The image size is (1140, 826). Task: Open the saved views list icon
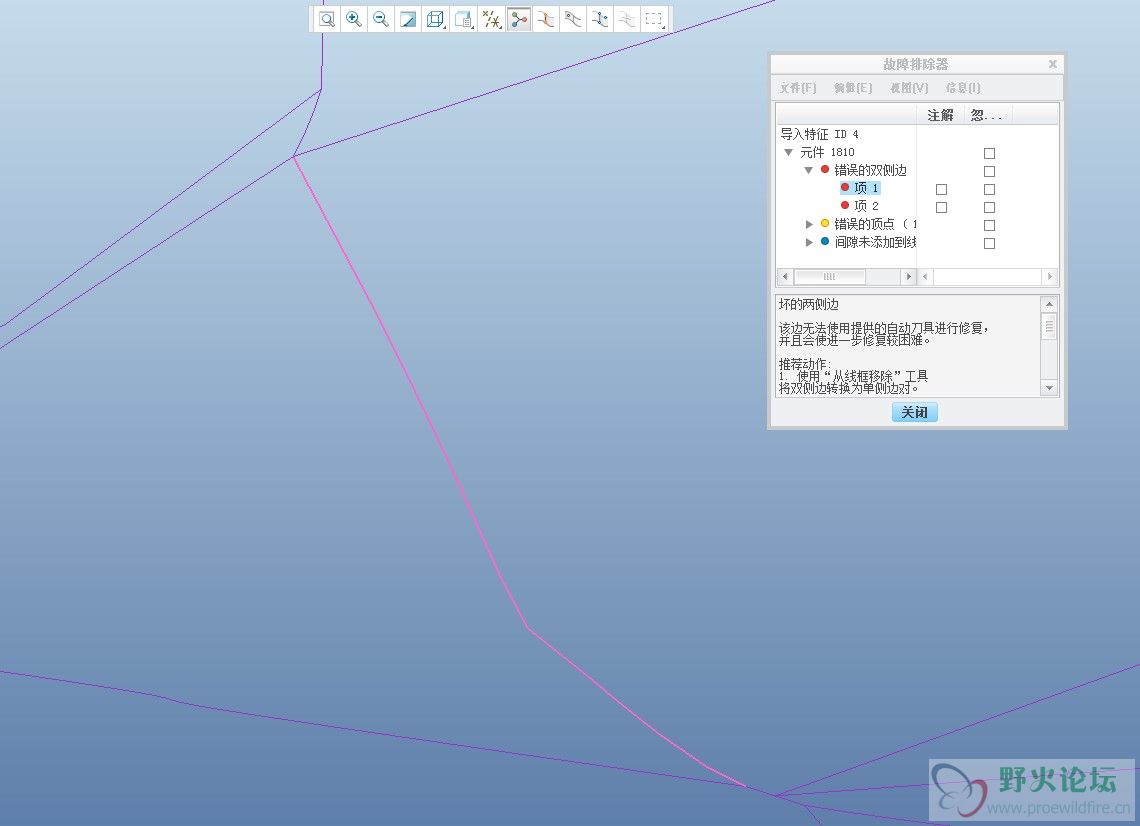[463, 19]
